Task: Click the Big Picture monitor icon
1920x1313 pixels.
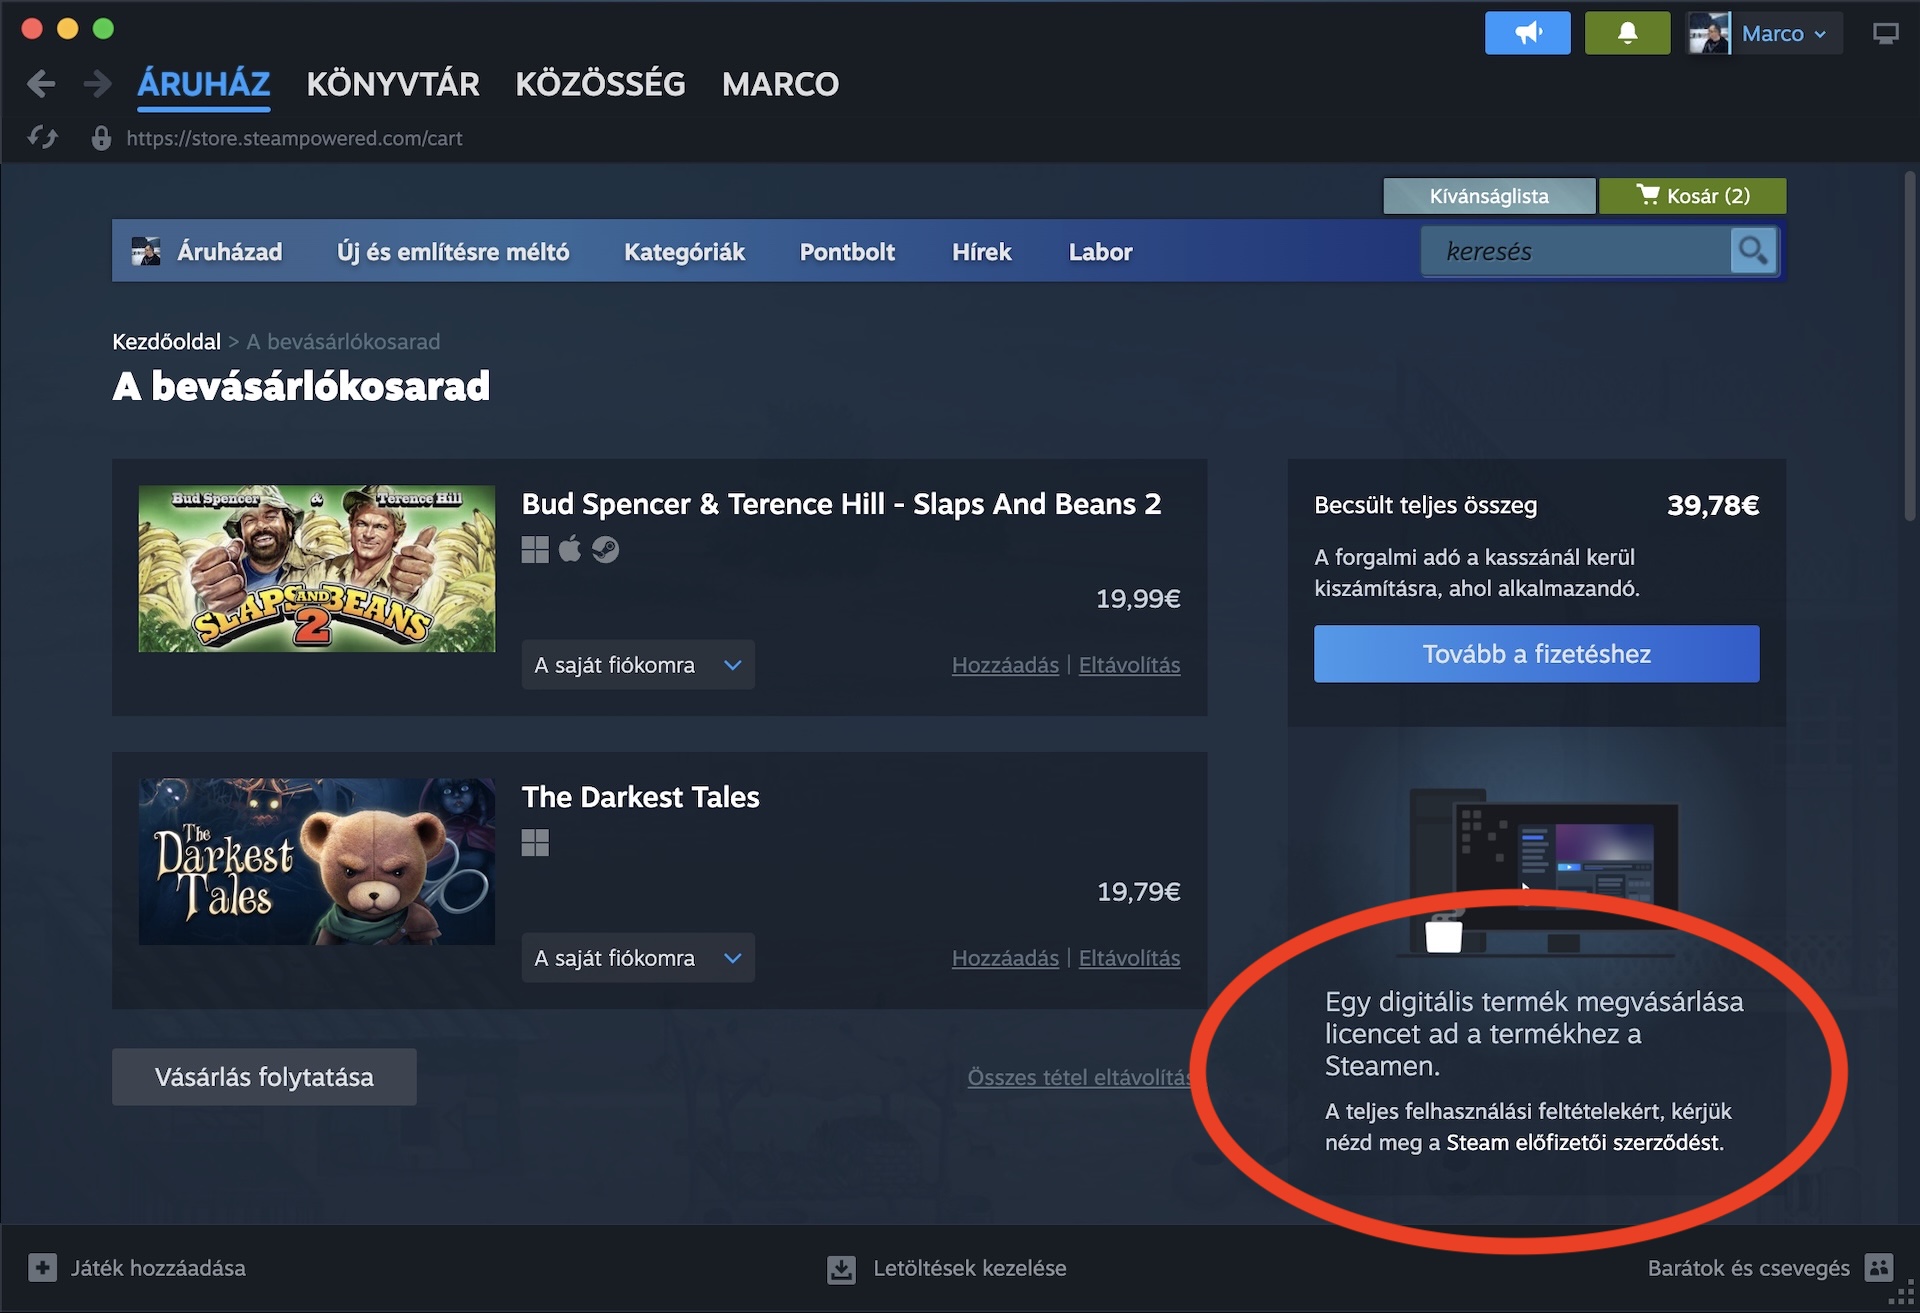Action: (1885, 34)
